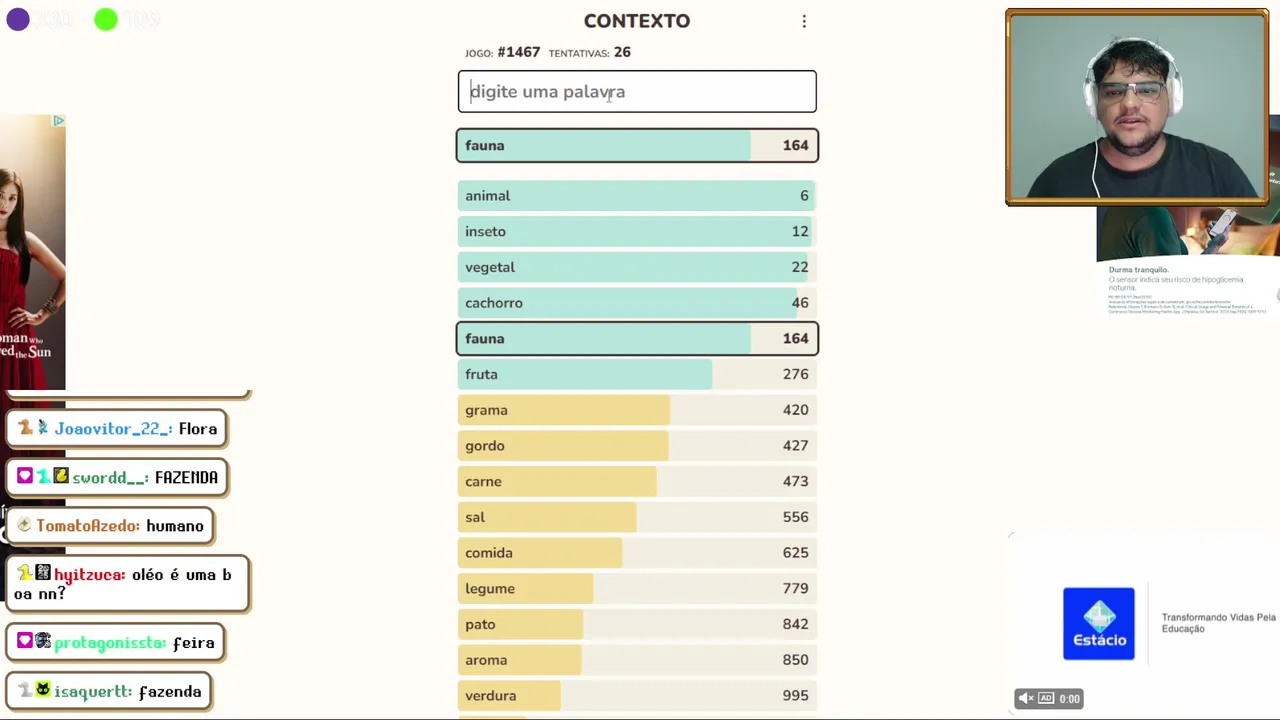Image resolution: width=1280 pixels, height=720 pixels.
Task: Click the AD badge on video ad
Action: 1046,698
